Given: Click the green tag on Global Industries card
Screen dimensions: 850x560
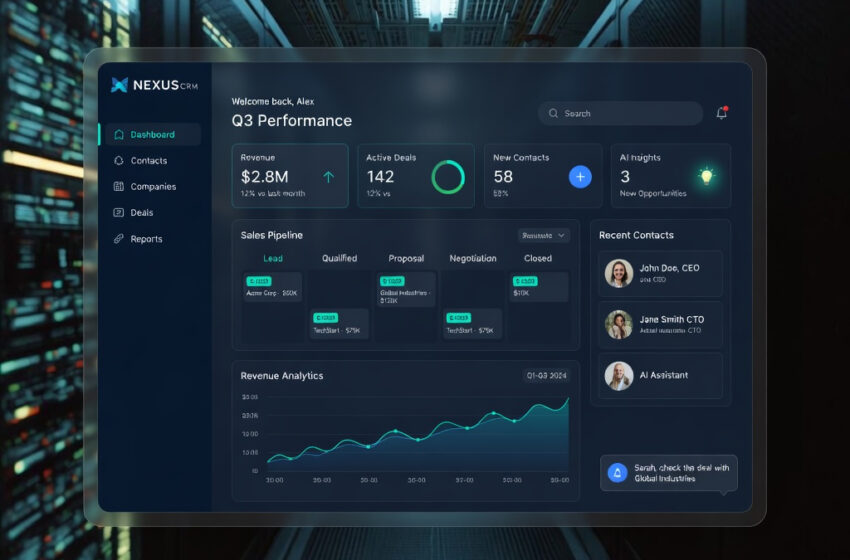Looking at the screenshot, I should click(x=392, y=281).
